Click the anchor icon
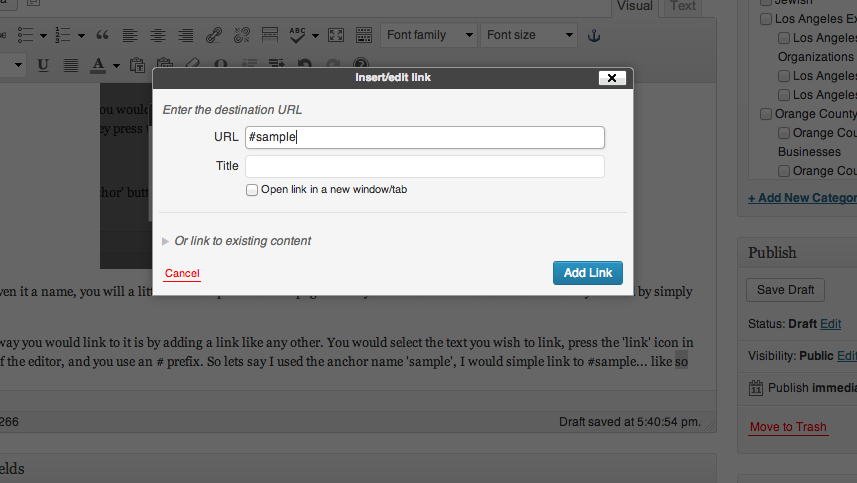 click(594, 36)
